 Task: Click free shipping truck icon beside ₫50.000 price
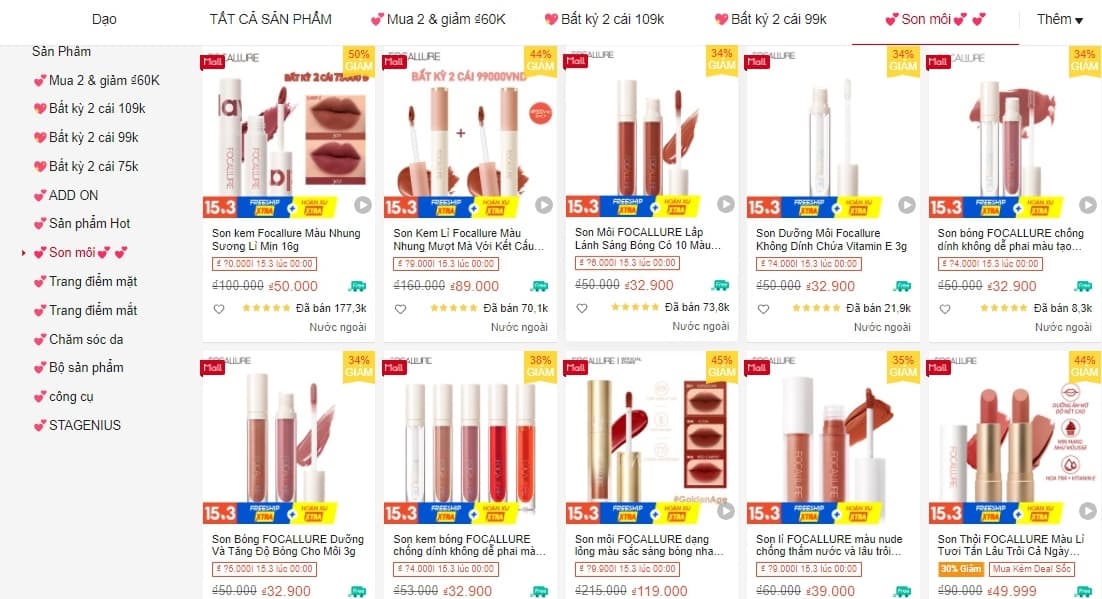pos(358,286)
